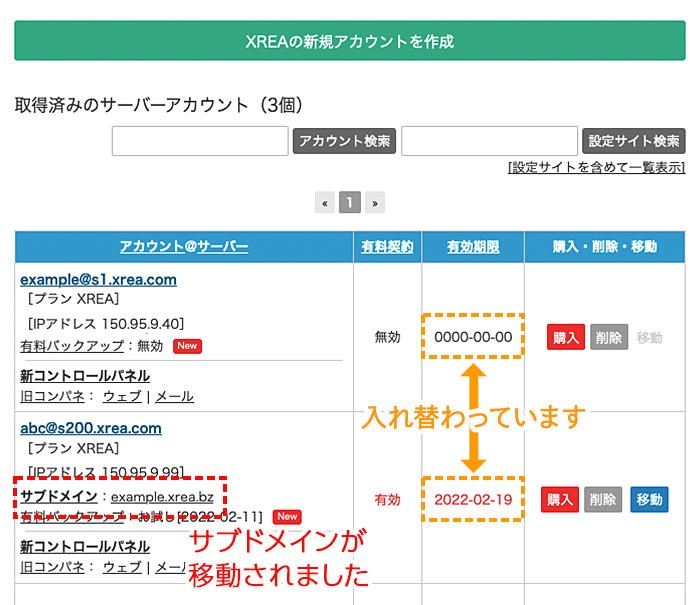Click 削除 button for example@s1.xrea.com
The width and height of the screenshot is (700, 605).
click(x=607, y=337)
